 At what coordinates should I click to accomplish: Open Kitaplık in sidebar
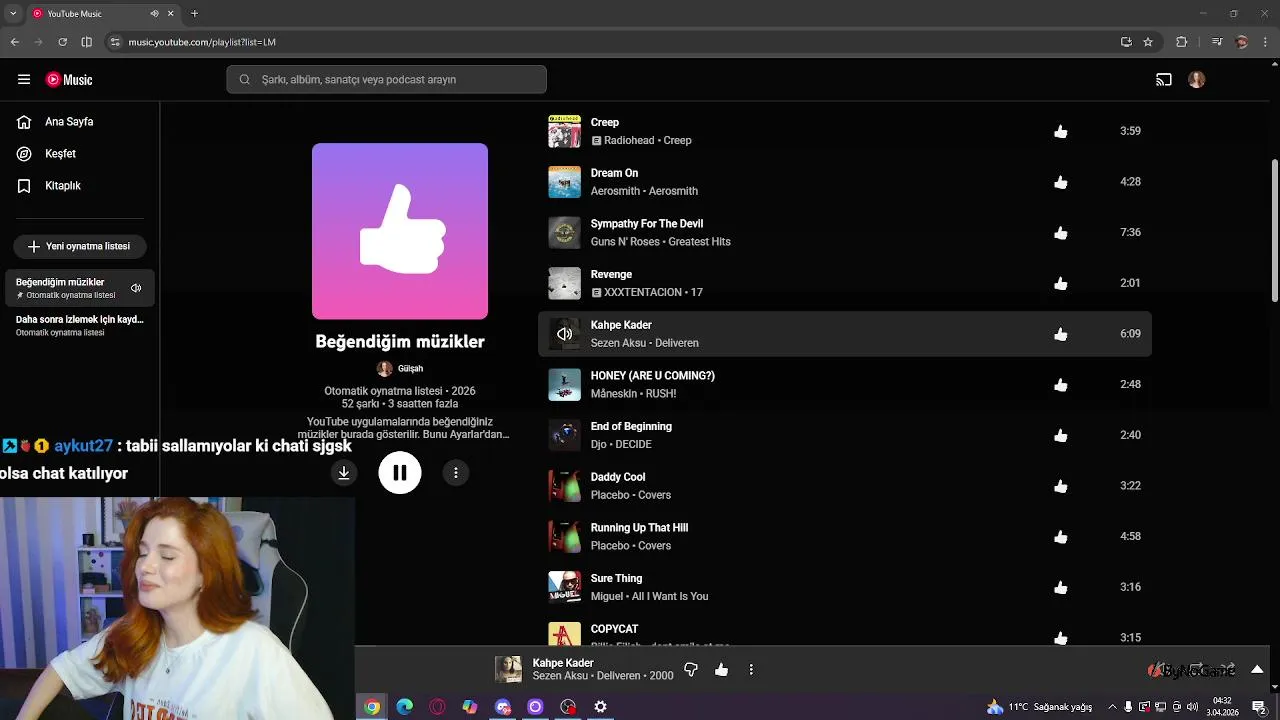pos(80,186)
